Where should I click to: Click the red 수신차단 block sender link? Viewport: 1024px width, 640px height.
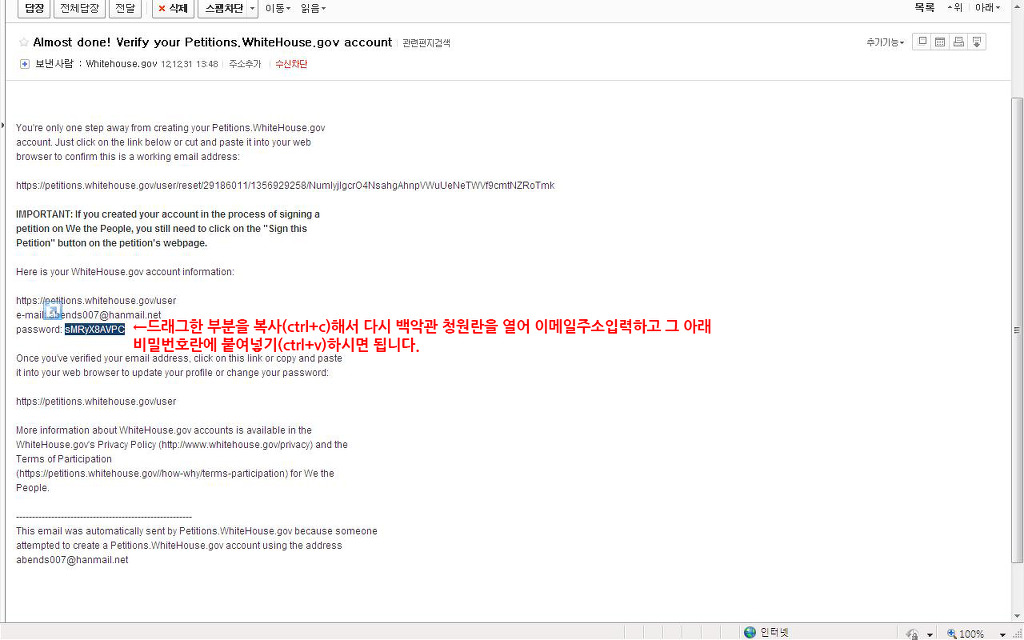(291, 64)
